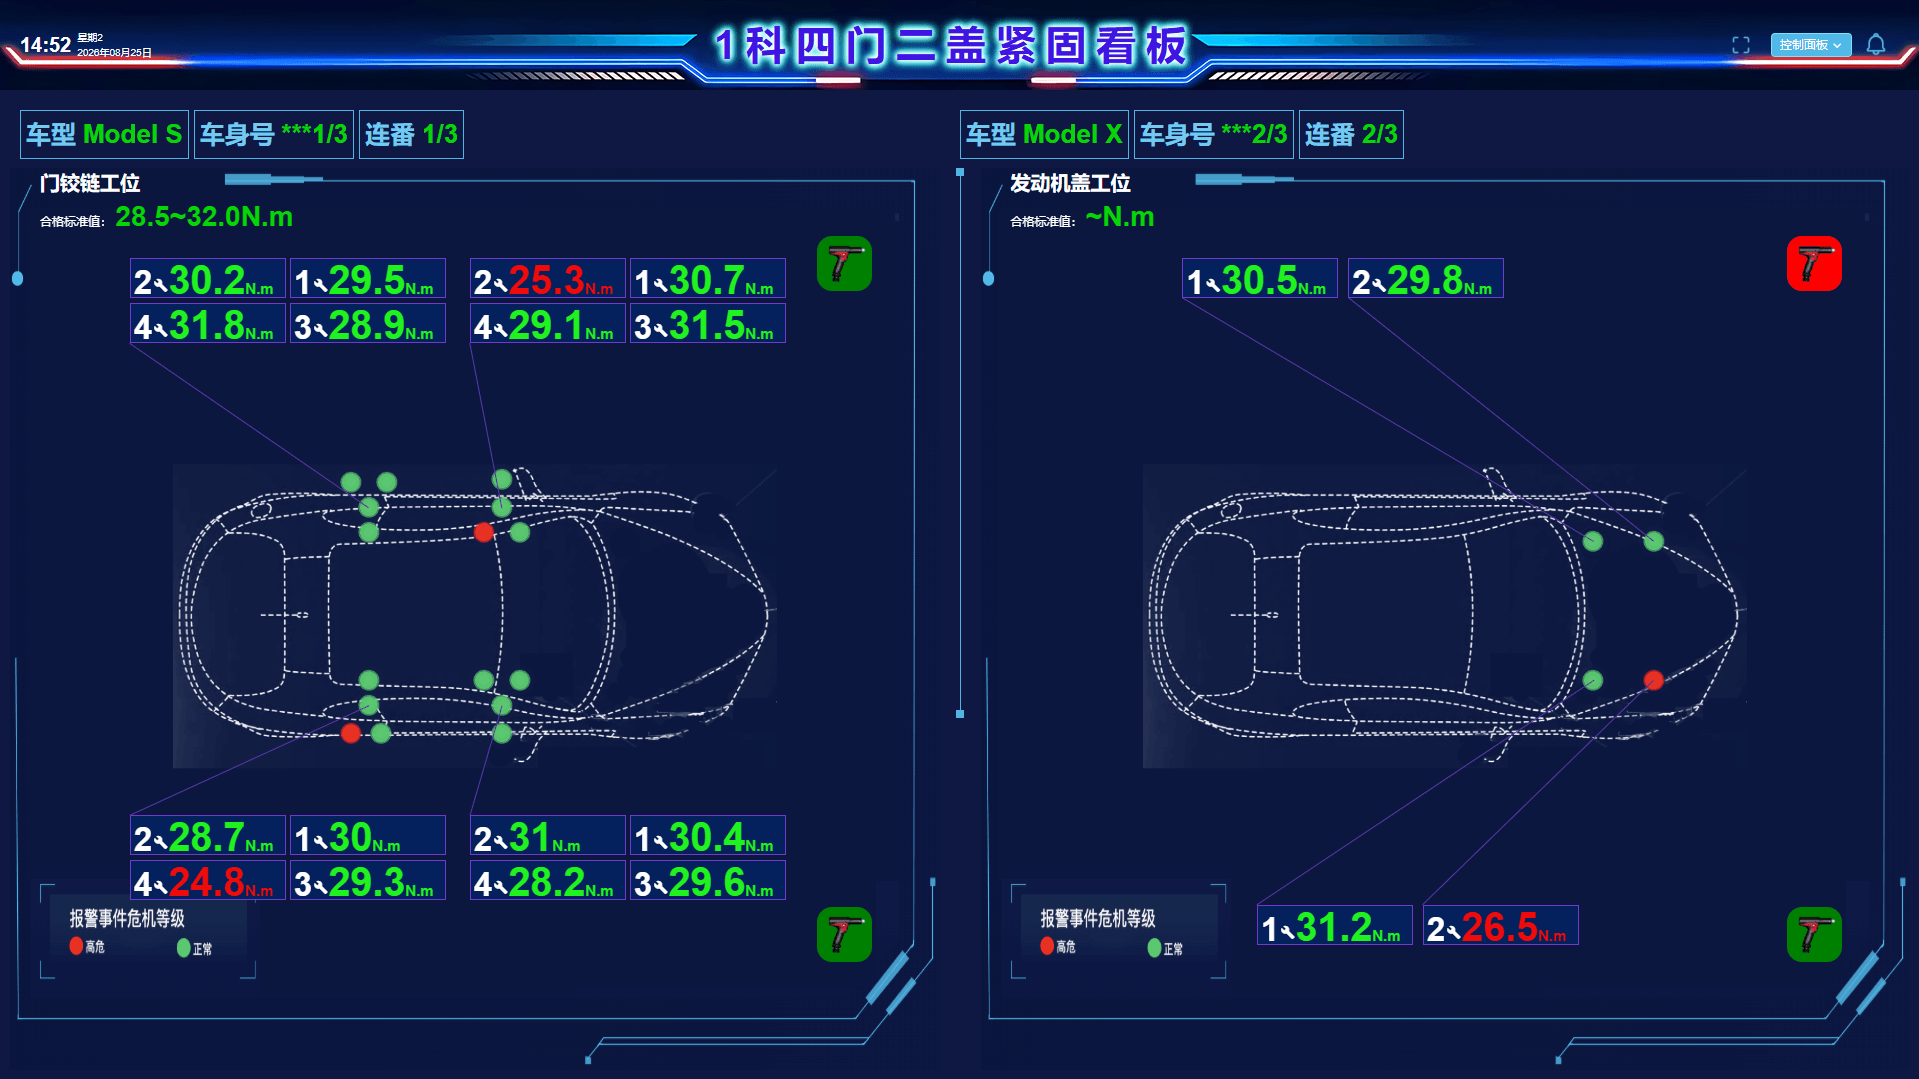Click the red 高危 legend dot in 门铰链工位
Screen dimensions: 1919x1079
point(77,946)
